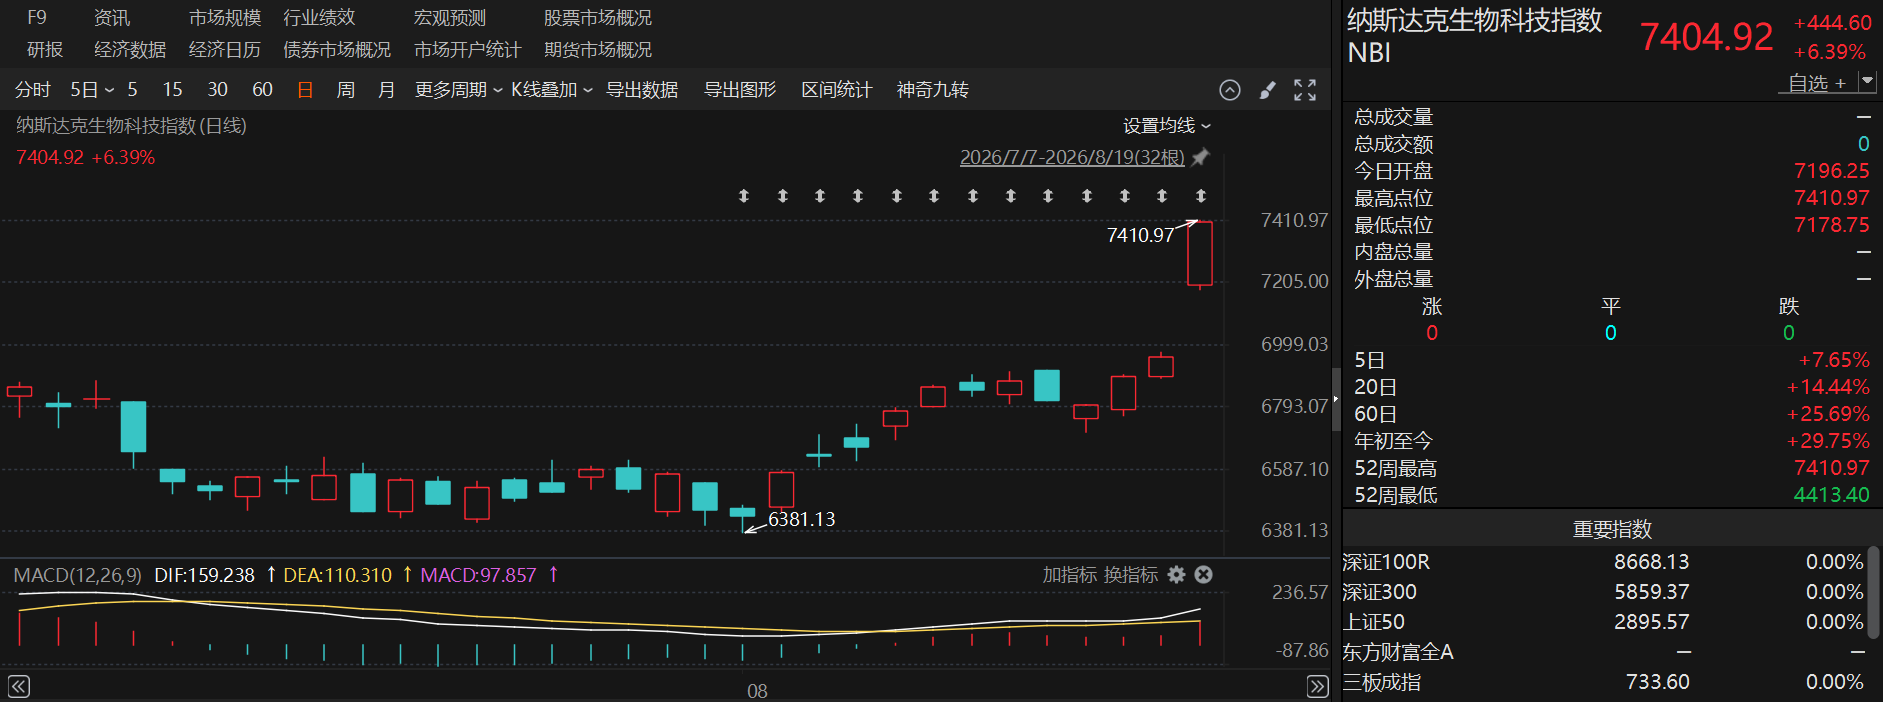Image resolution: width=1883 pixels, height=702 pixels.
Task: Close the MACD indicator panel
Action: coord(1204,574)
